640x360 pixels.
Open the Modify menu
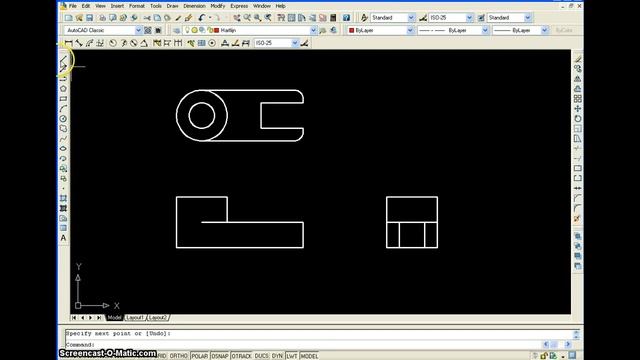pyautogui.click(x=218, y=6)
